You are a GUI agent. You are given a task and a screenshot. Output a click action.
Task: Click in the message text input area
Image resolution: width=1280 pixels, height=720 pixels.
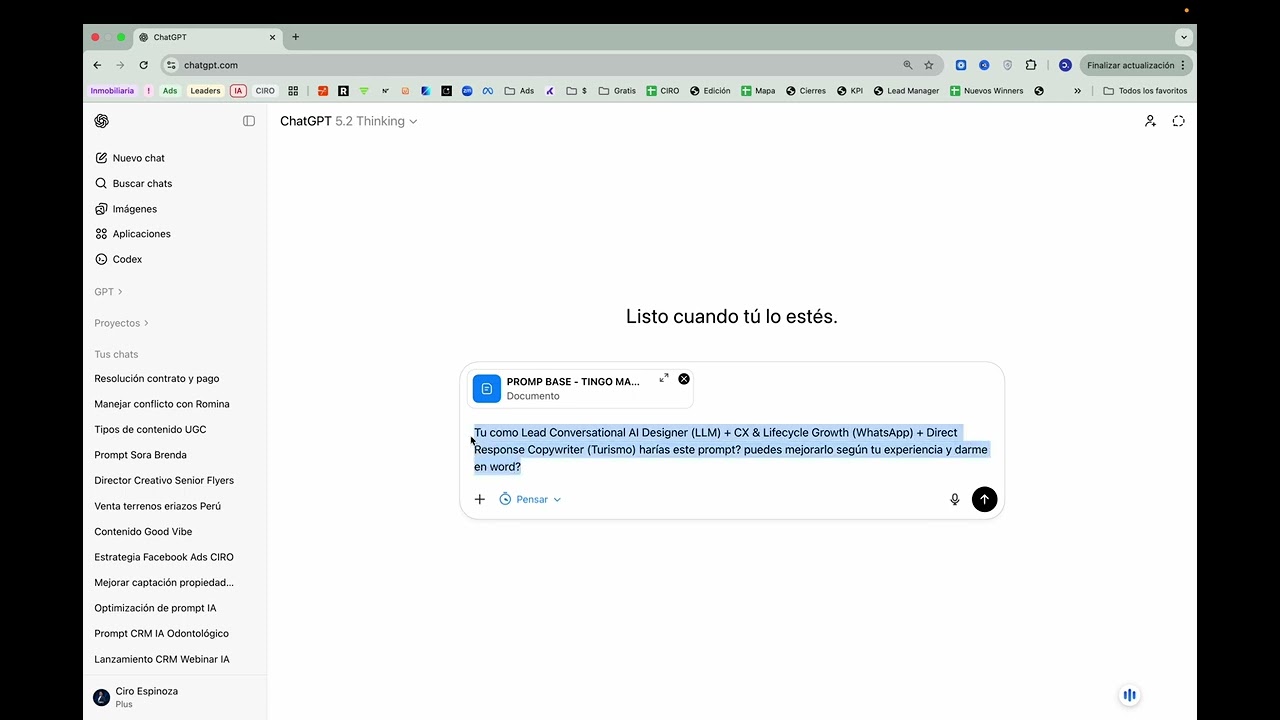click(x=731, y=450)
